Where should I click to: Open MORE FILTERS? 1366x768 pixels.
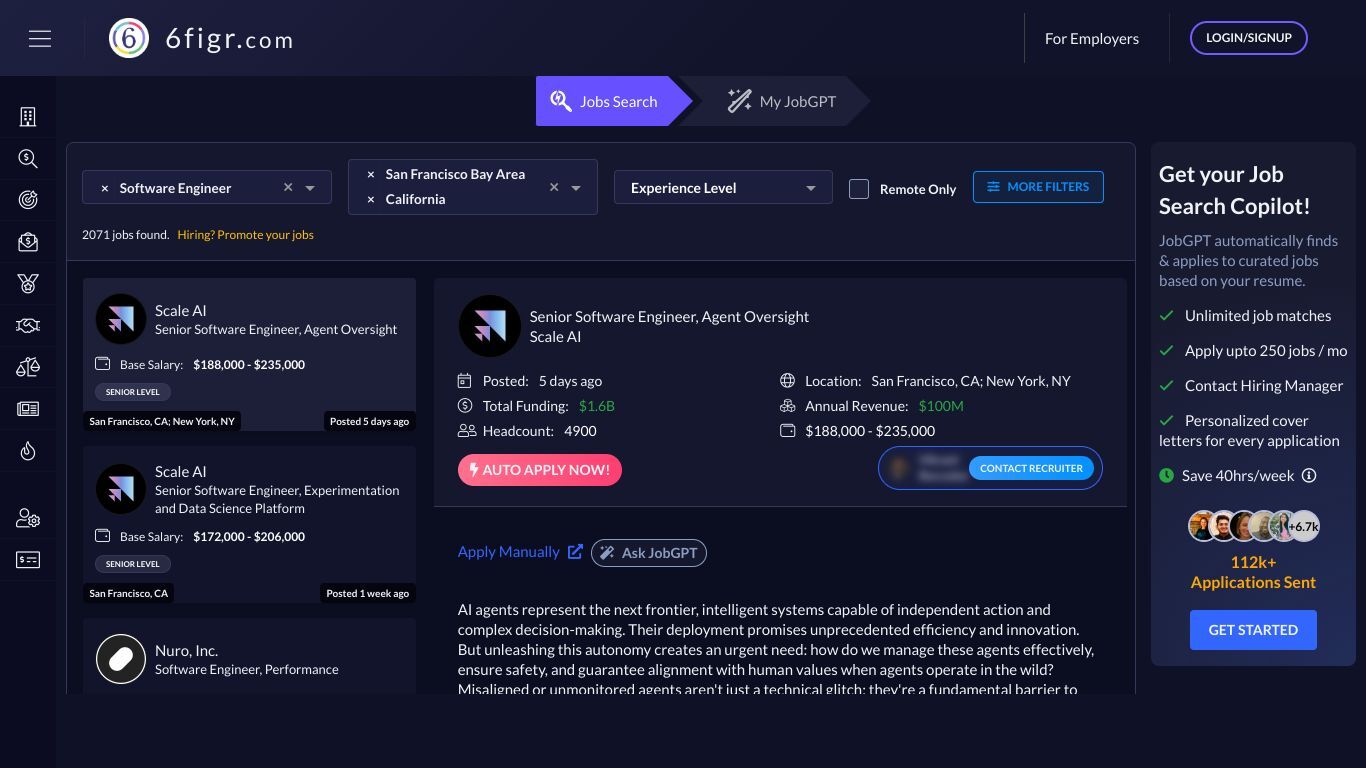pyautogui.click(x=1038, y=187)
